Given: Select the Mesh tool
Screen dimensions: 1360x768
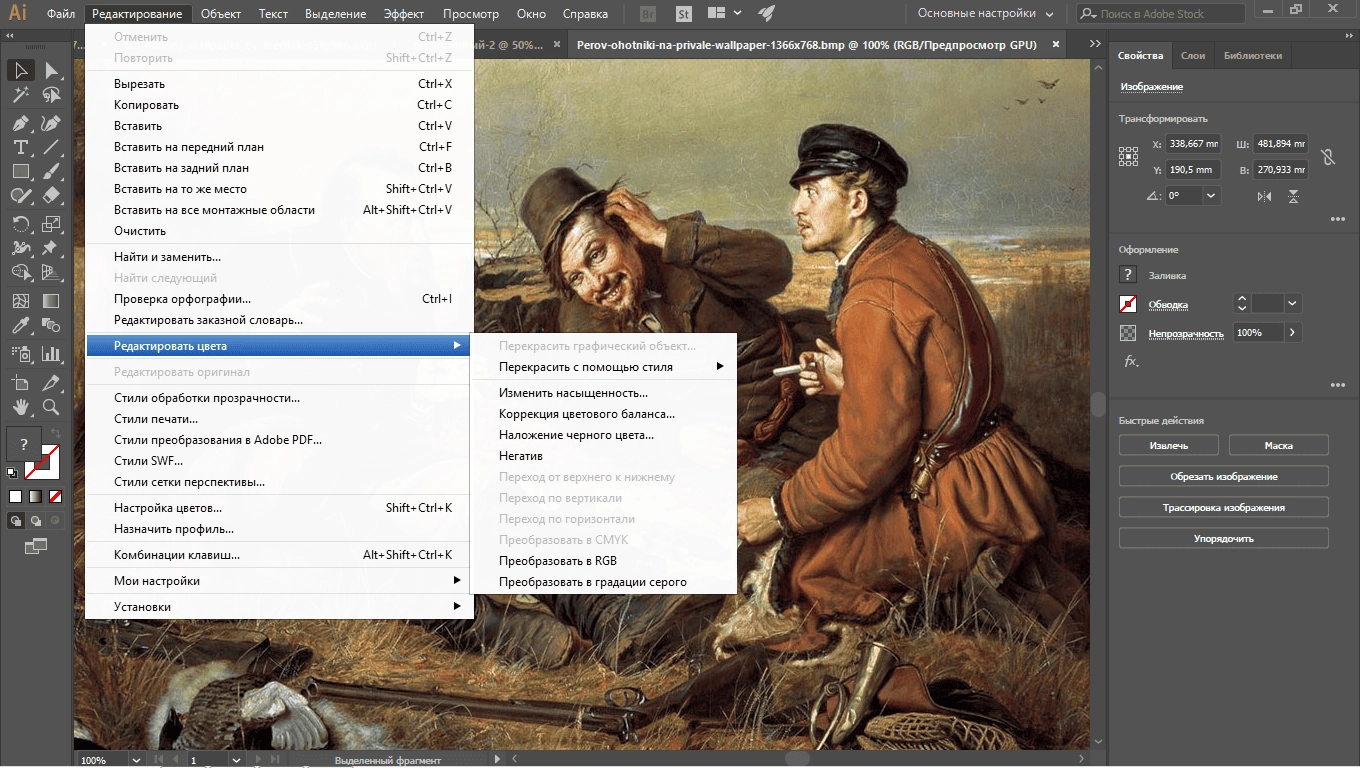Looking at the screenshot, I should [x=20, y=300].
